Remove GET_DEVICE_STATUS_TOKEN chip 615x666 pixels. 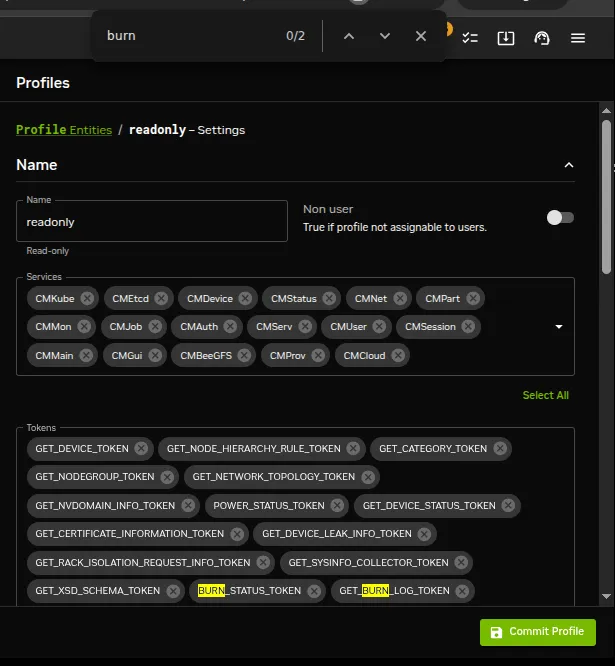pyautogui.click(x=508, y=505)
